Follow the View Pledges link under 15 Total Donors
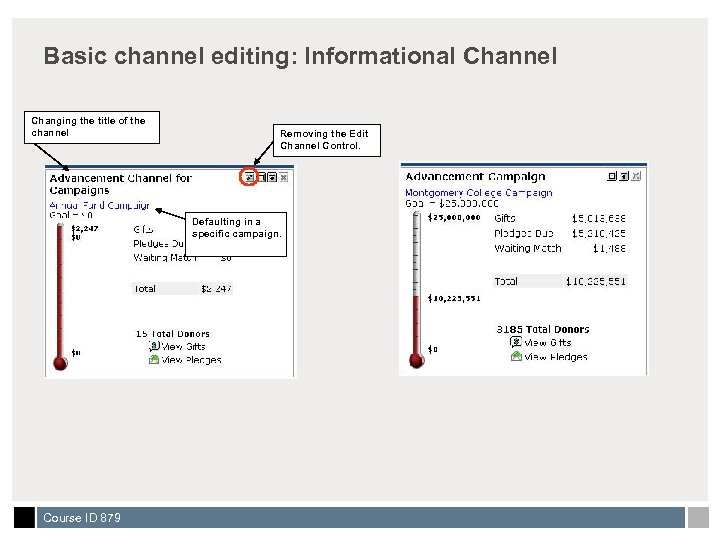The width and height of the screenshot is (720, 540). coord(191,360)
